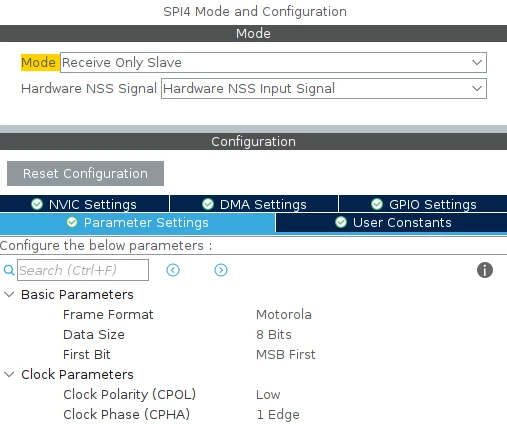Switch to the DMA Settings tab

click(254, 204)
